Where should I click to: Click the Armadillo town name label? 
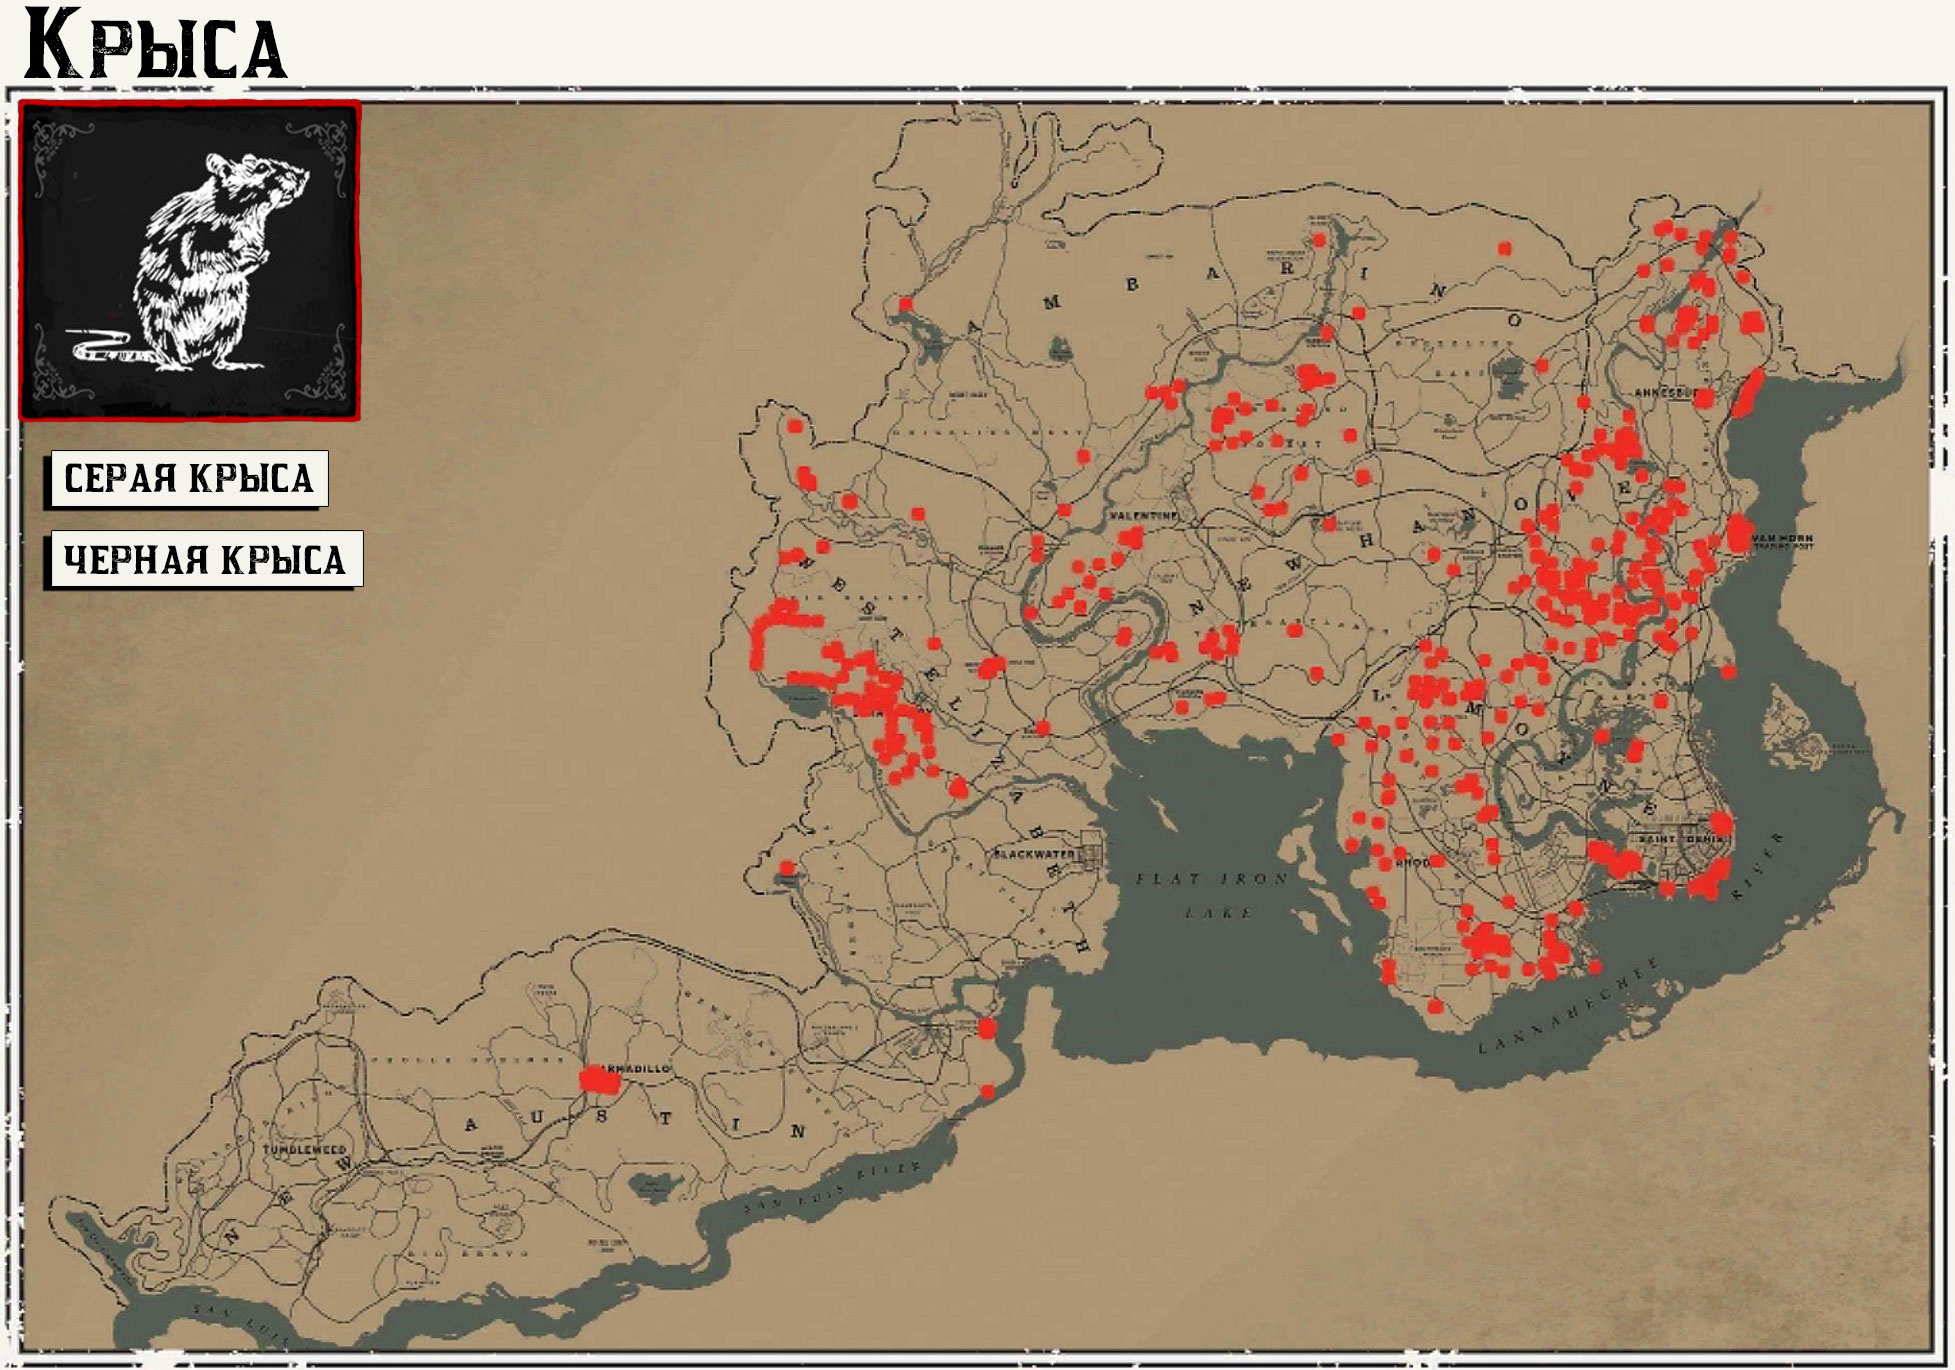646,1069
